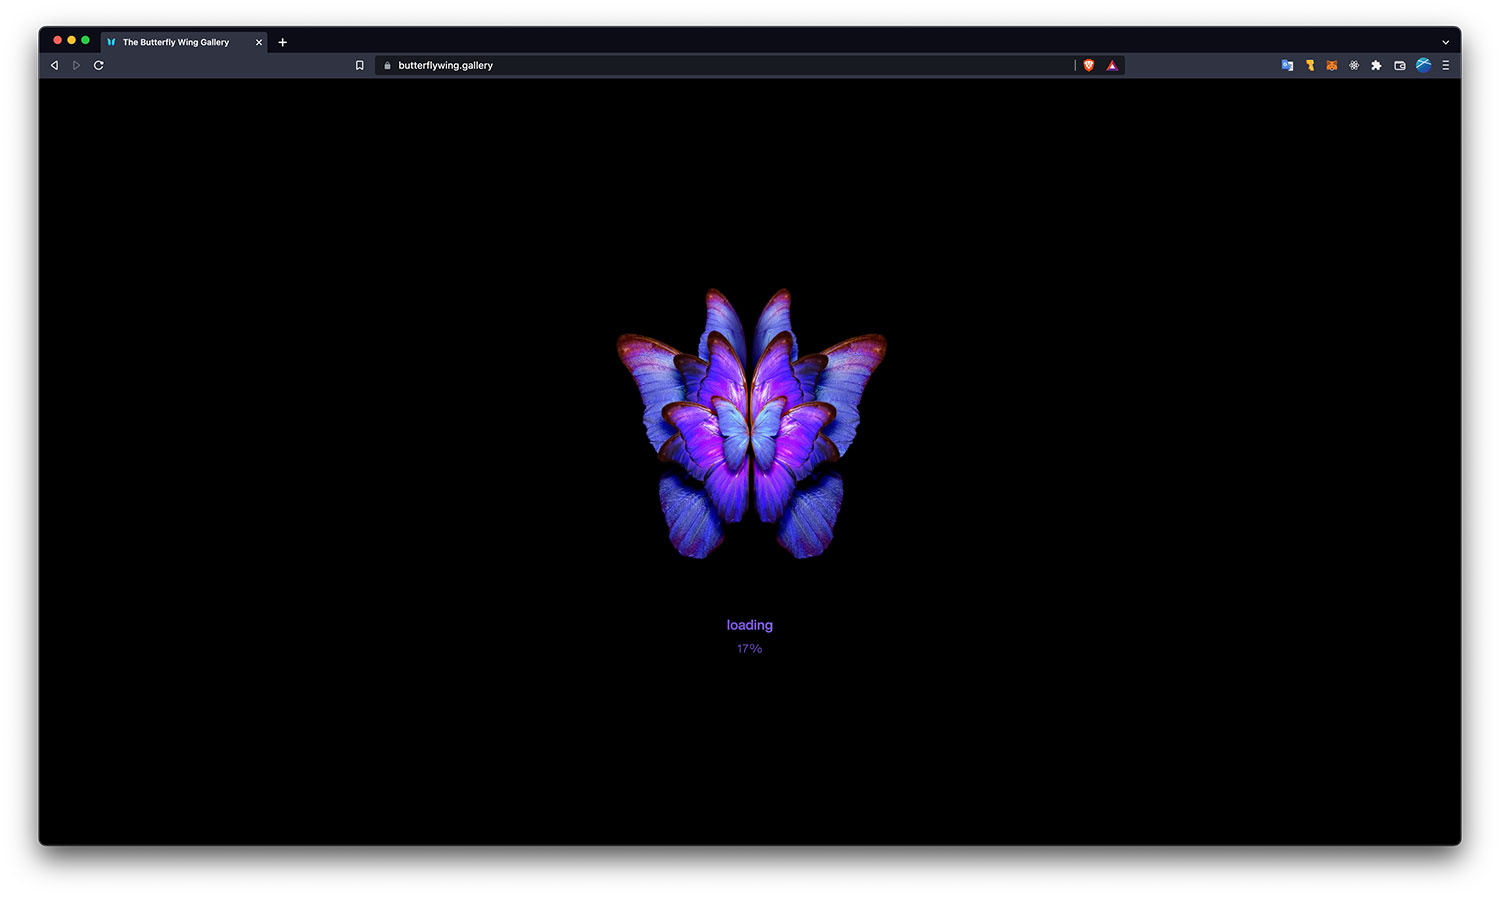Image resolution: width=1500 pixels, height=897 pixels.
Task: Open the browser main hamburger menu
Action: (1445, 65)
